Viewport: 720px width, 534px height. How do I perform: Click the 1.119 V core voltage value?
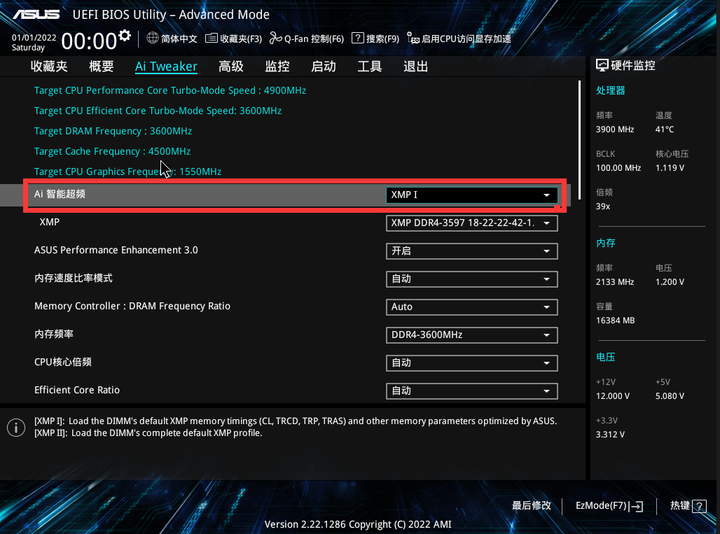[x=669, y=168]
